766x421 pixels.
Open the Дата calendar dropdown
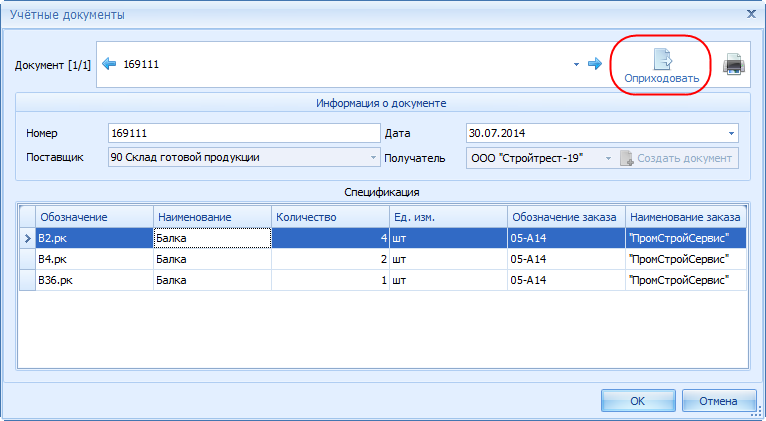(731, 133)
